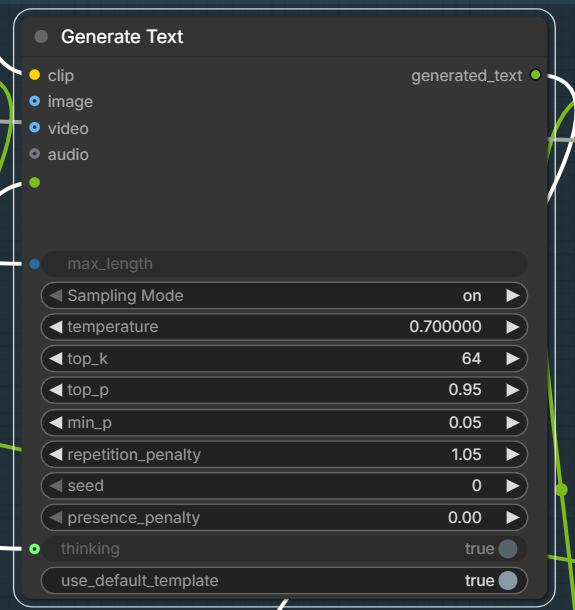Click the top_p value 0.95
This screenshot has width=575, height=610.
click(x=465, y=390)
